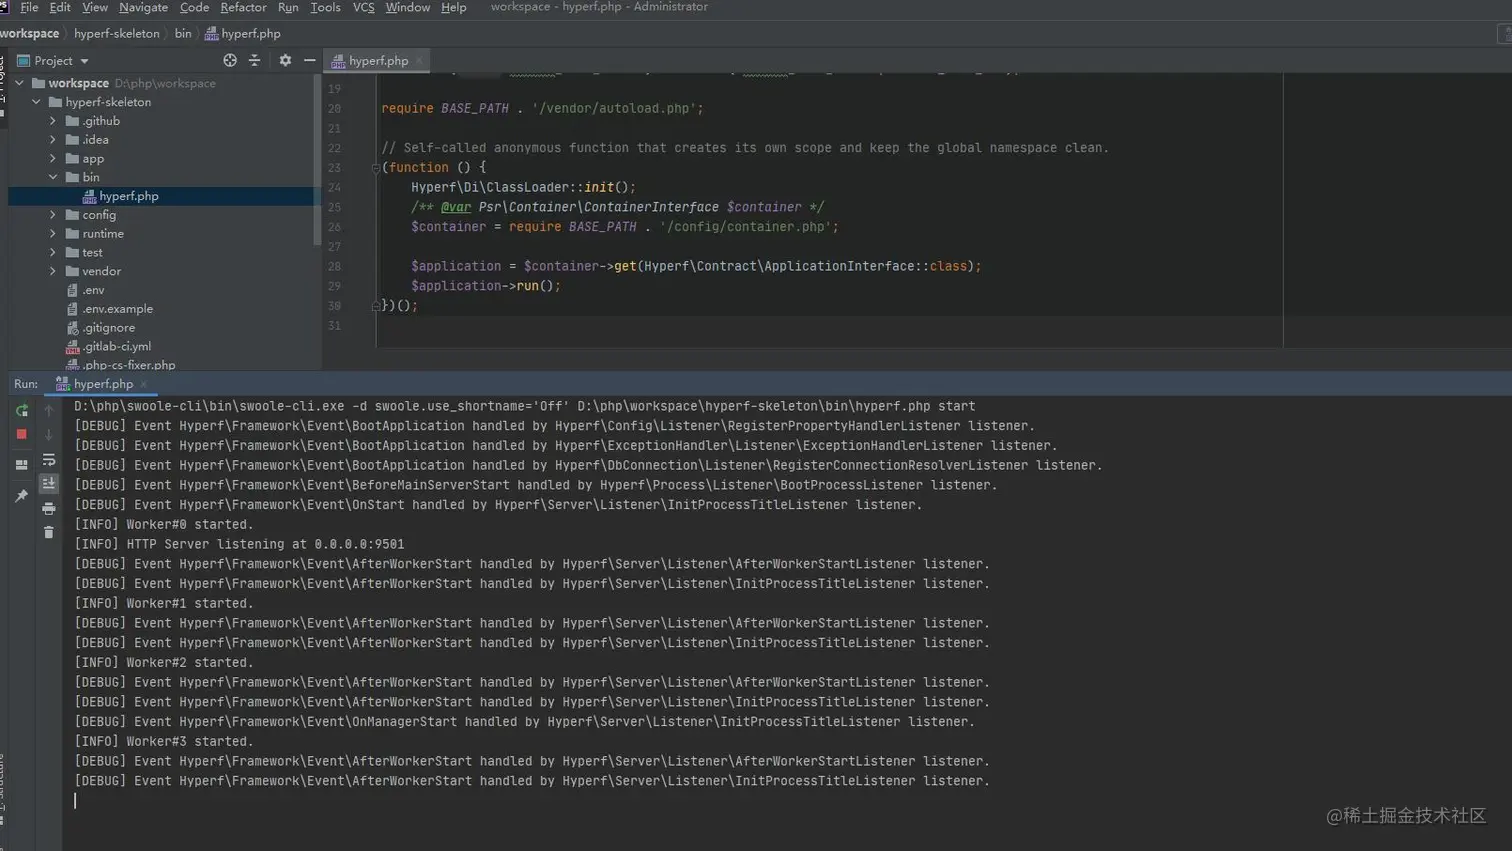Click 'HTTP Server listening at 0.0.0.0:9501' line
1512x851 pixels.
239,544
